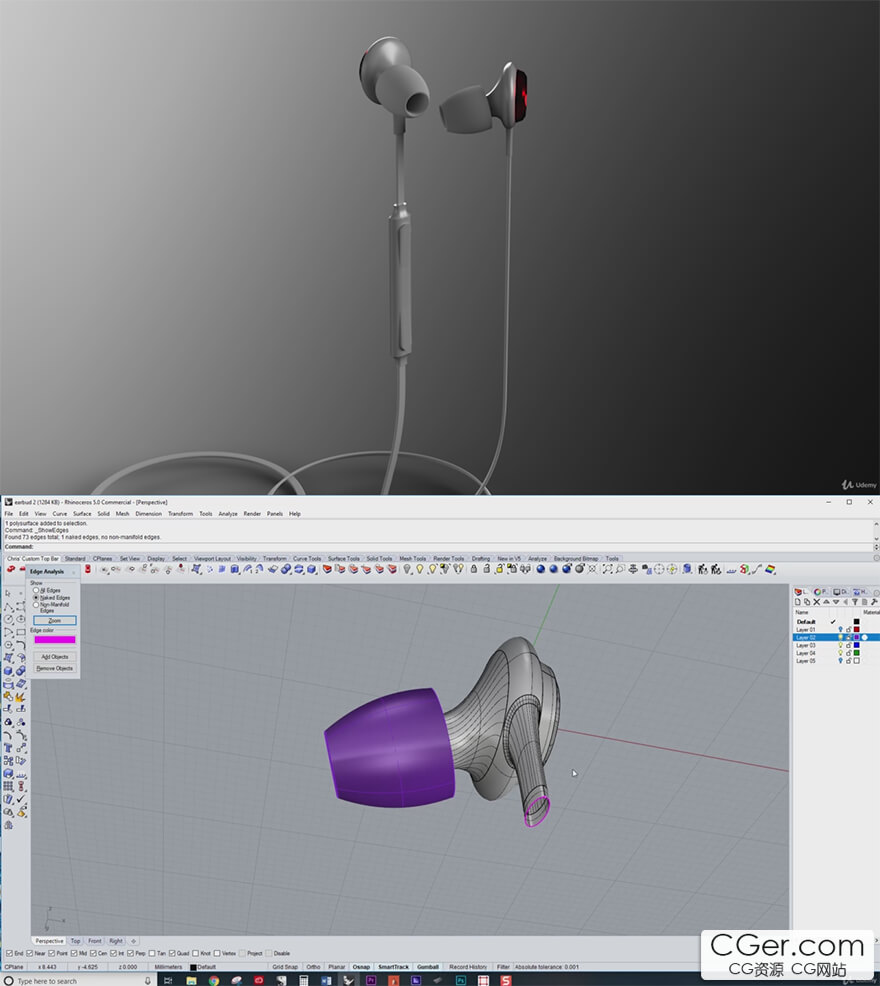Click the magenta Edge color swatch
Viewport: 880px width, 986px height.
pyautogui.click(x=54, y=640)
